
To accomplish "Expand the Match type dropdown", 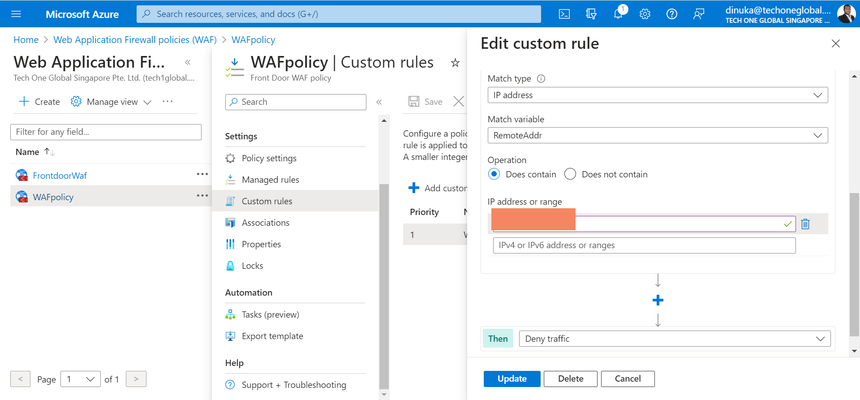I will point(658,95).
